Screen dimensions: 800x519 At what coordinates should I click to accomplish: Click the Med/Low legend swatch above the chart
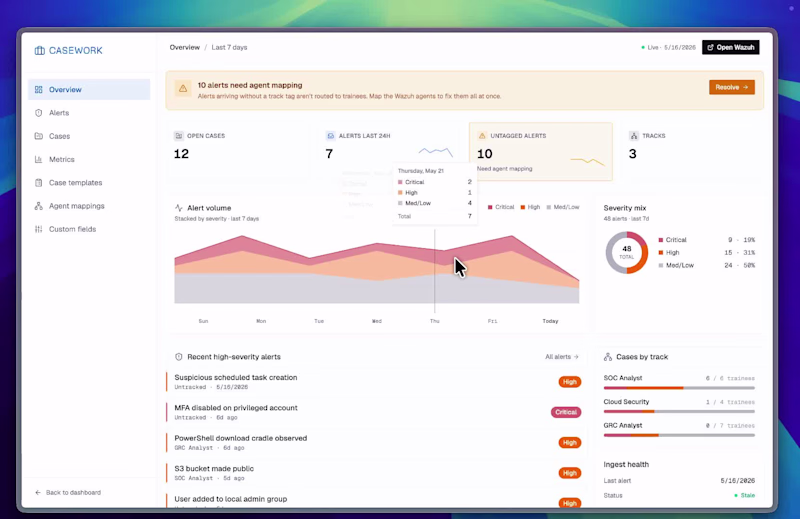pyautogui.click(x=549, y=207)
